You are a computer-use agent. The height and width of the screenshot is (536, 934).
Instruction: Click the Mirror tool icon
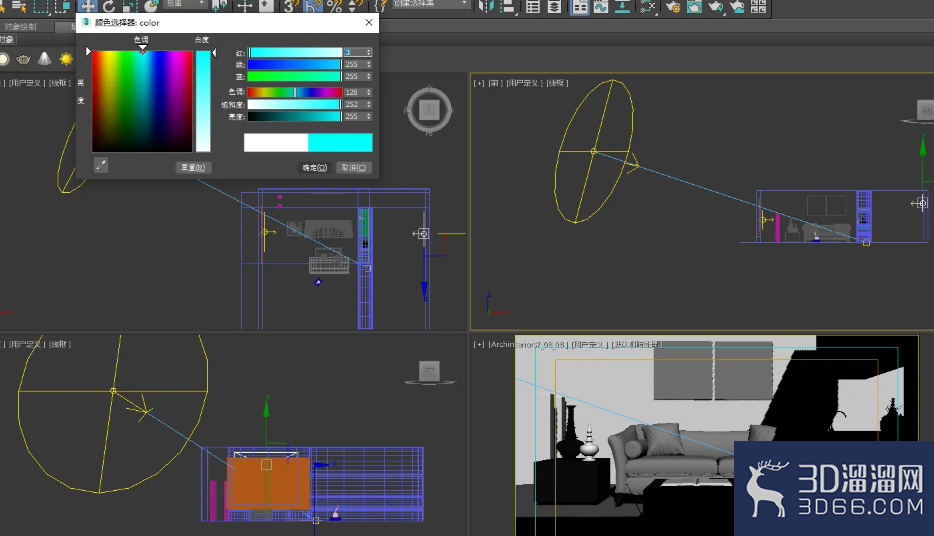pos(487,6)
